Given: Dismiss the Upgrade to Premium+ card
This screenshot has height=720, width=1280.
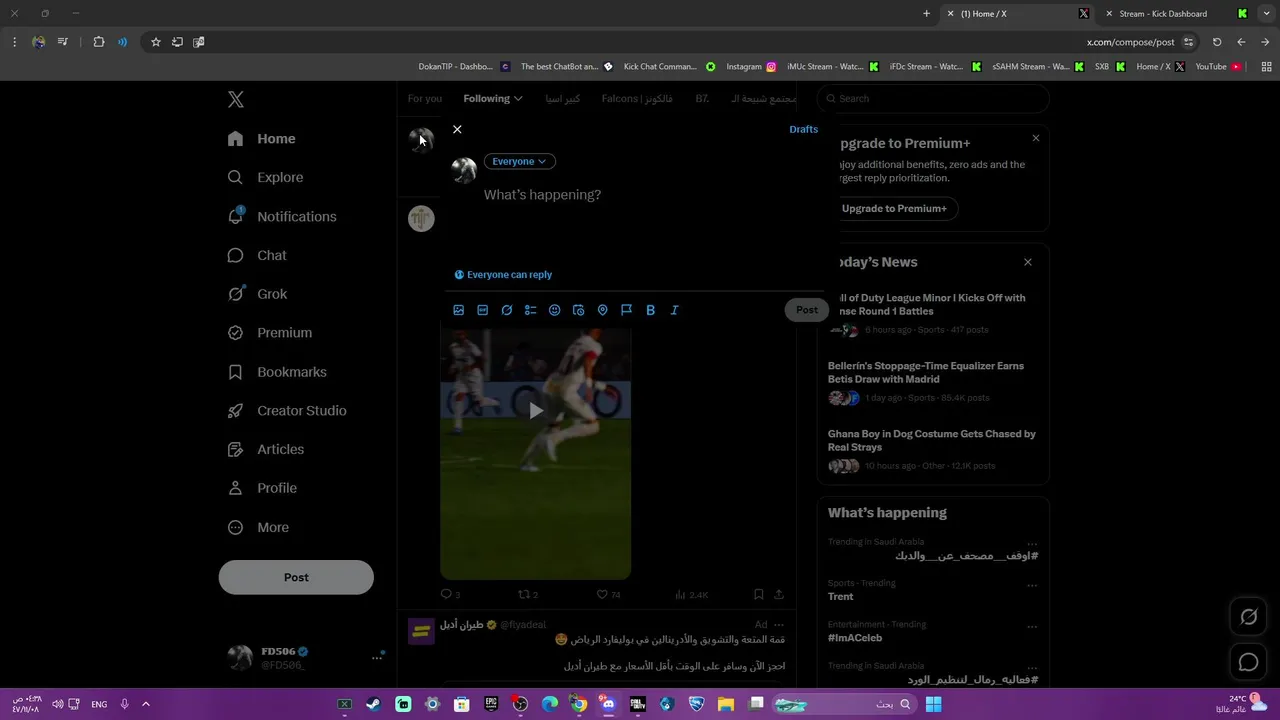Looking at the screenshot, I should click(x=1036, y=138).
